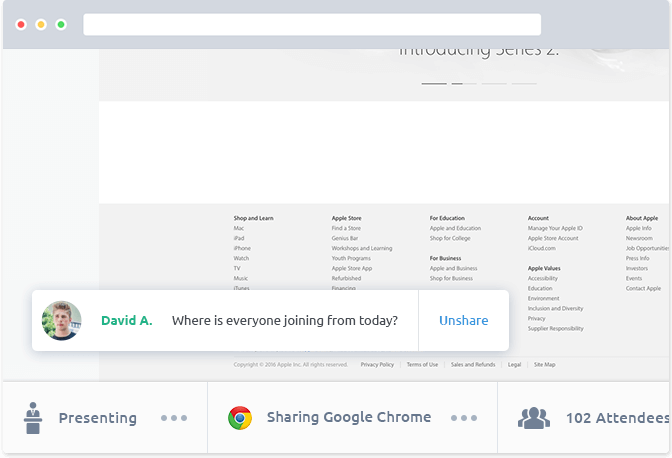This screenshot has width=672, height=458.
Task: Click the presenter podium icon
Action: coord(33,418)
